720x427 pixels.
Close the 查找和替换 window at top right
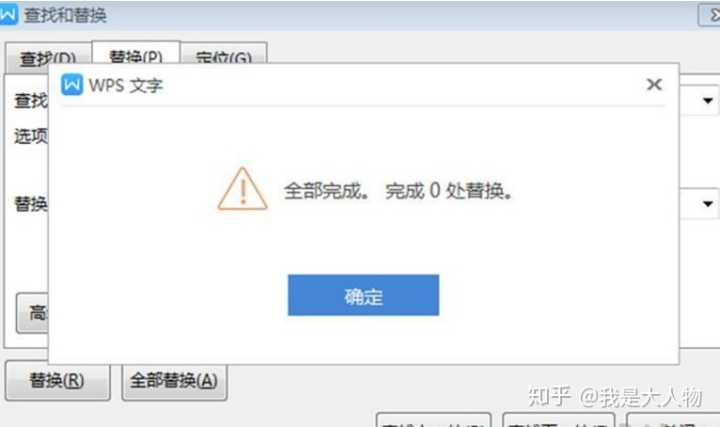click(x=710, y=15)
